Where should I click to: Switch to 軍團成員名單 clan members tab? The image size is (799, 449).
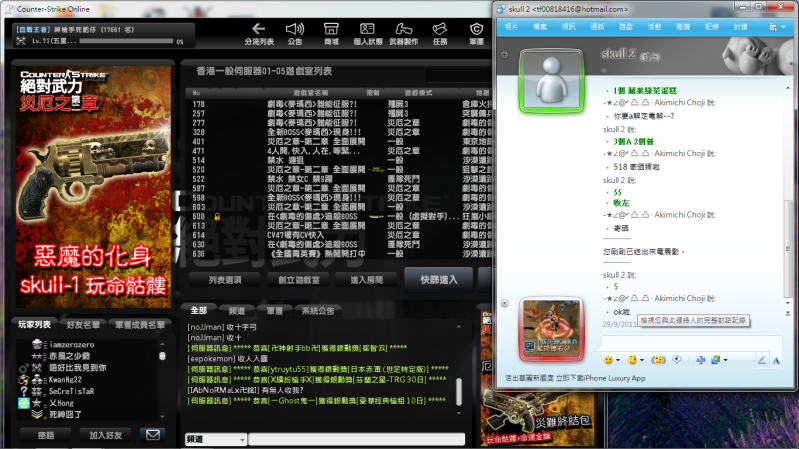[x=139, y=325]
